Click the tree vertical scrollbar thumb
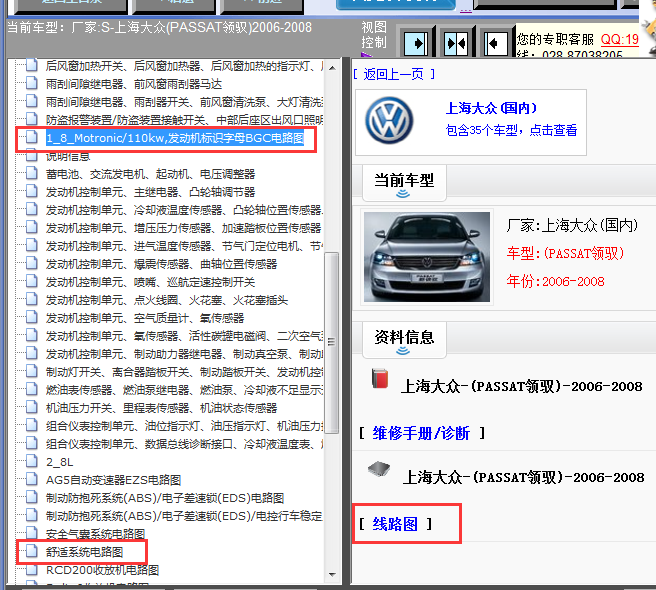Viewport: 656px width, 590px height. click(332, 342)
